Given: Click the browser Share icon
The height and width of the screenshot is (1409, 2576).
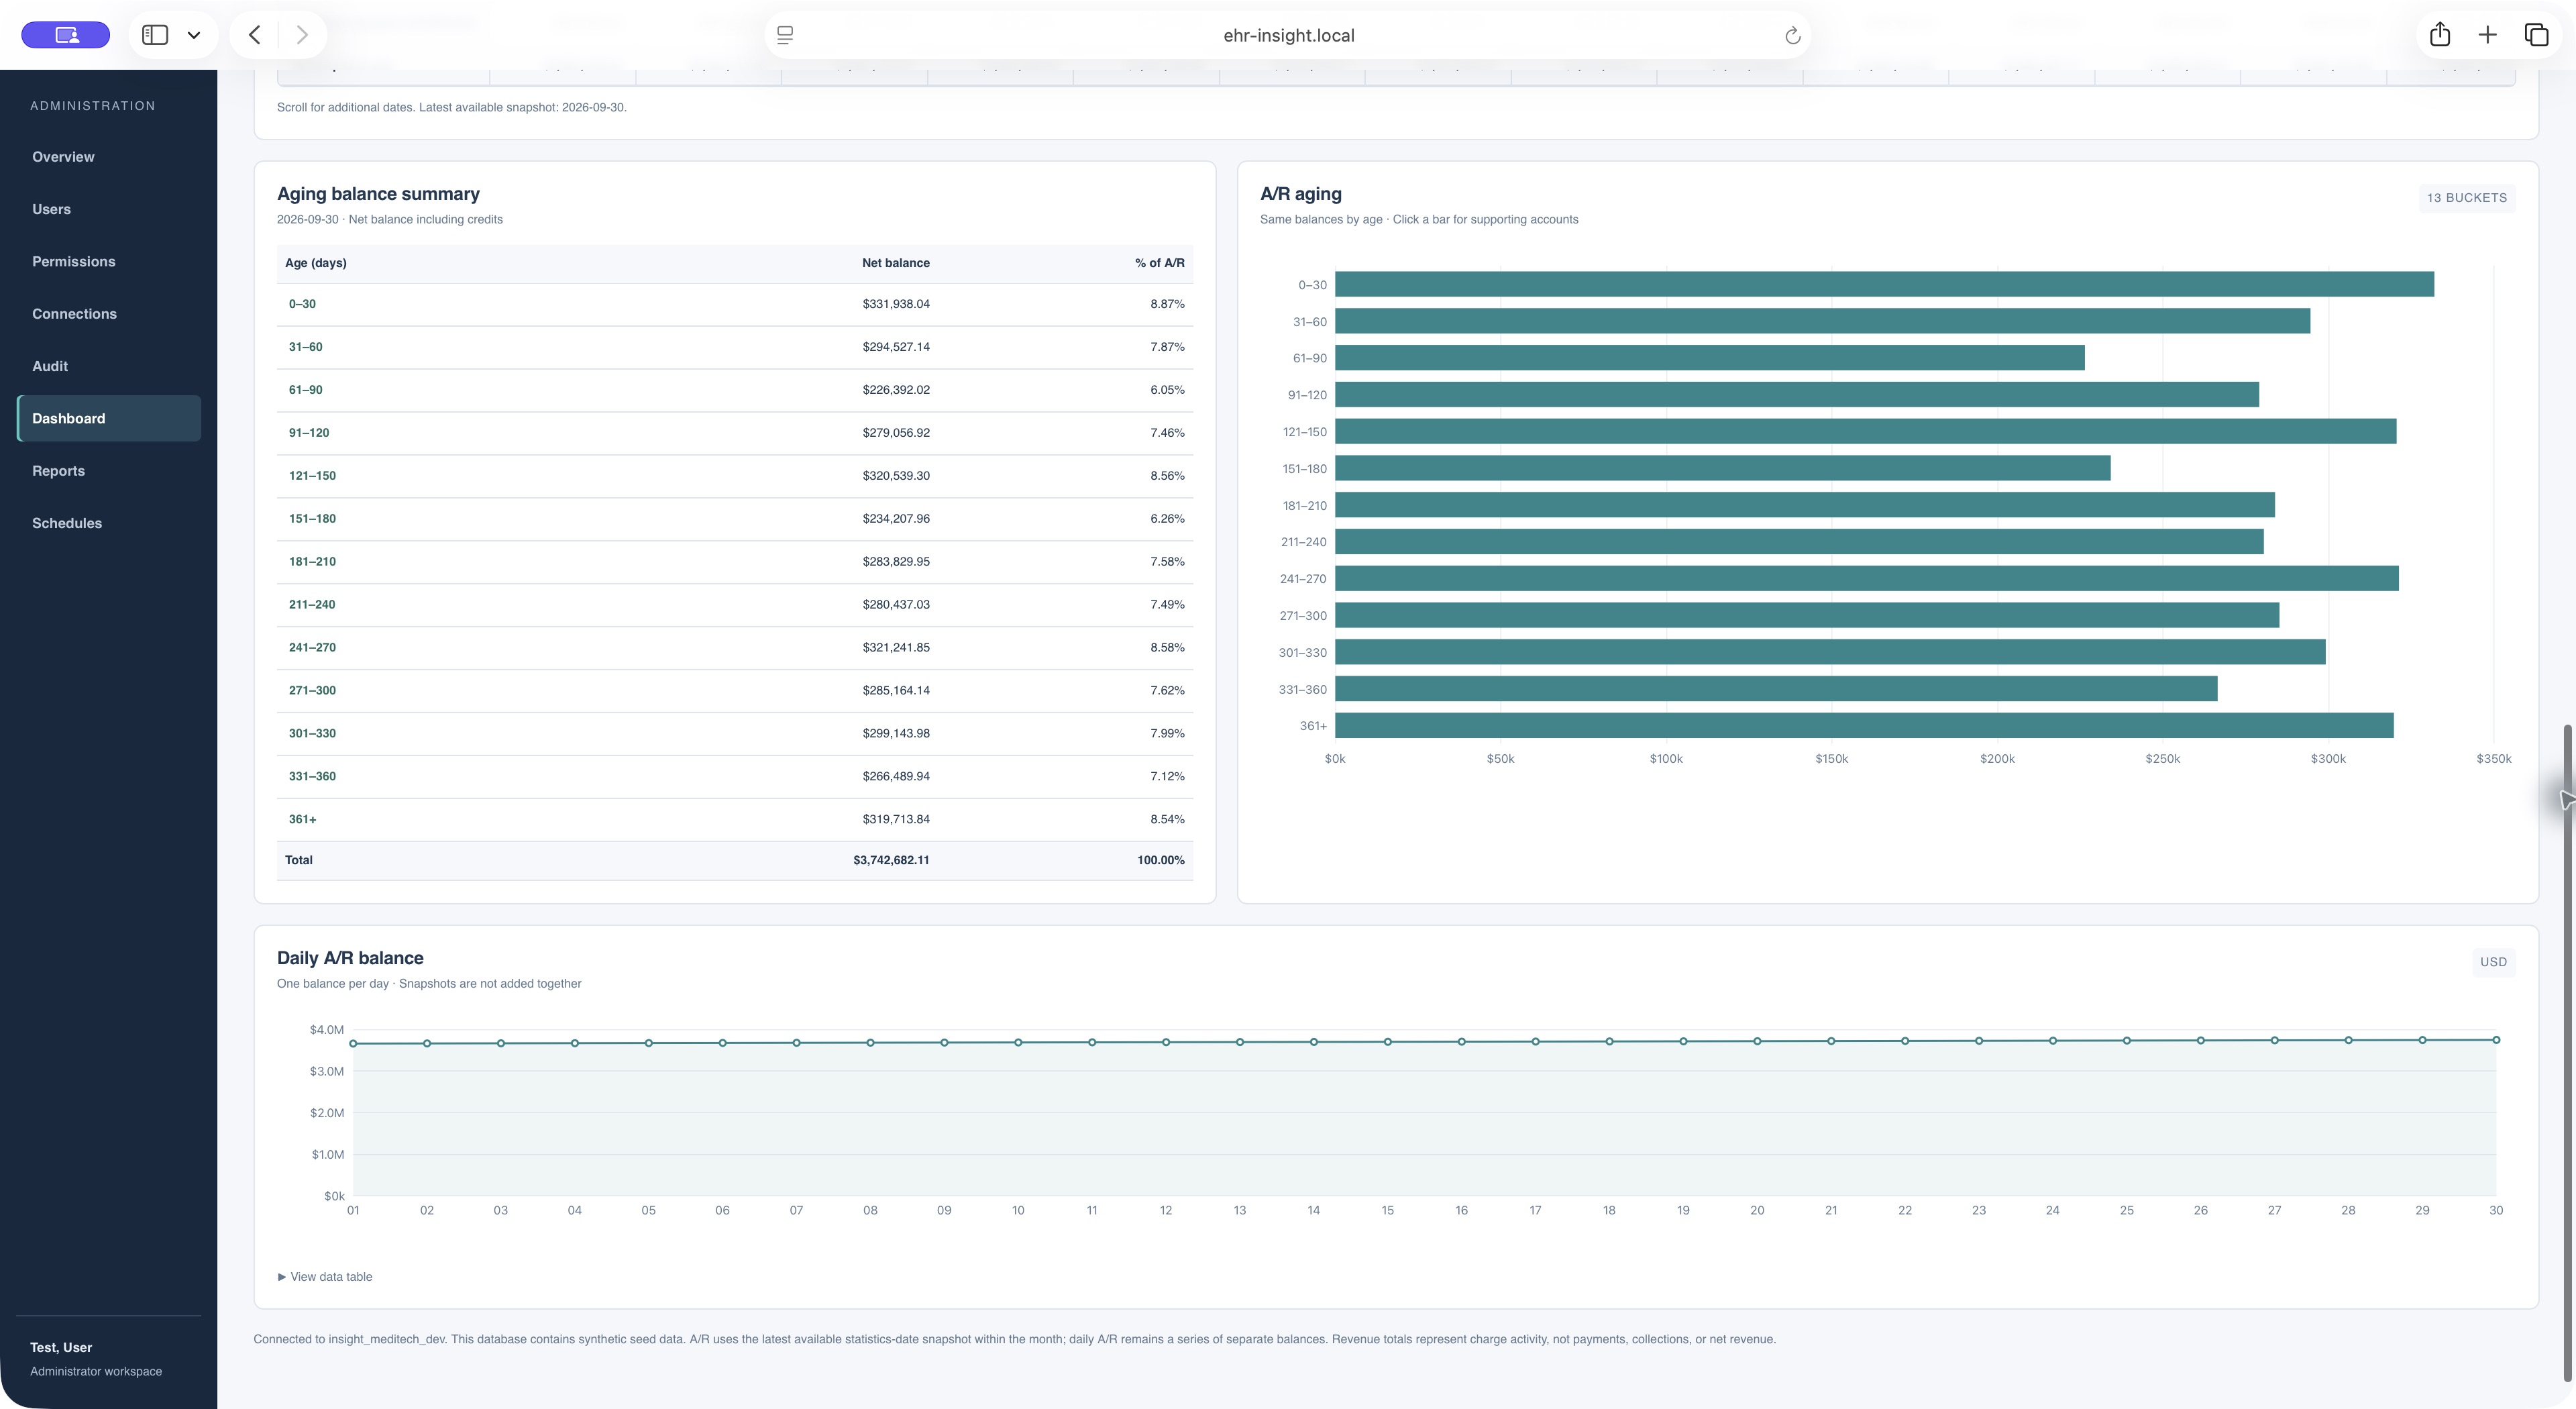Looking at the screenshot, I should (2440, 35).
